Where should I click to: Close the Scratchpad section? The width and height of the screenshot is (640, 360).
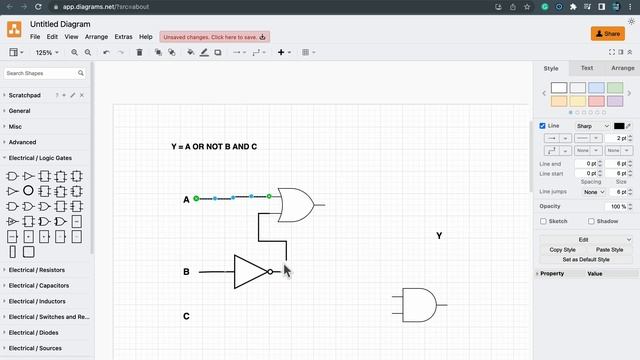point(82,95)
